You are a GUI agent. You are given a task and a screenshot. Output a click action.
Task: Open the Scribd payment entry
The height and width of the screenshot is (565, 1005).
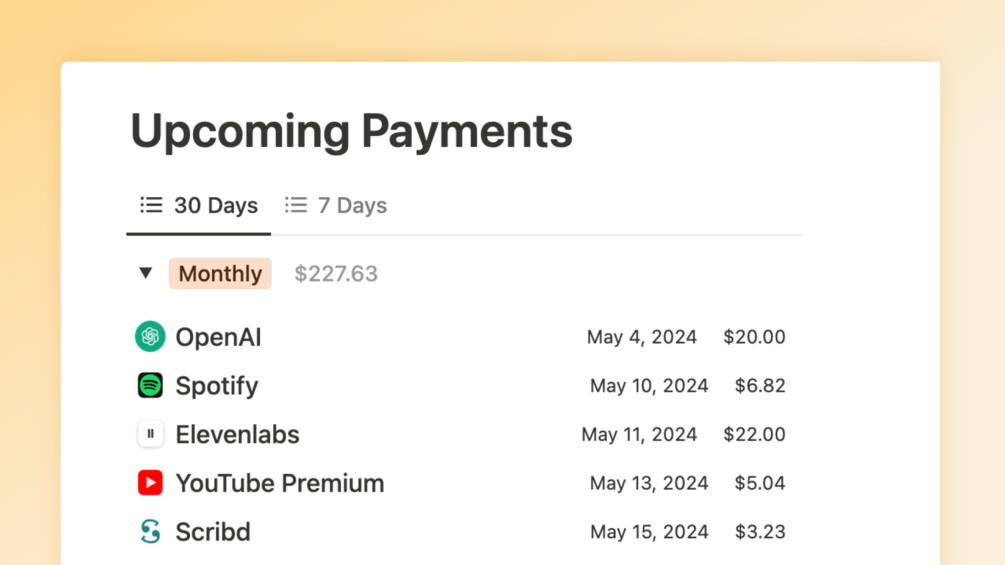coord(212,531)
